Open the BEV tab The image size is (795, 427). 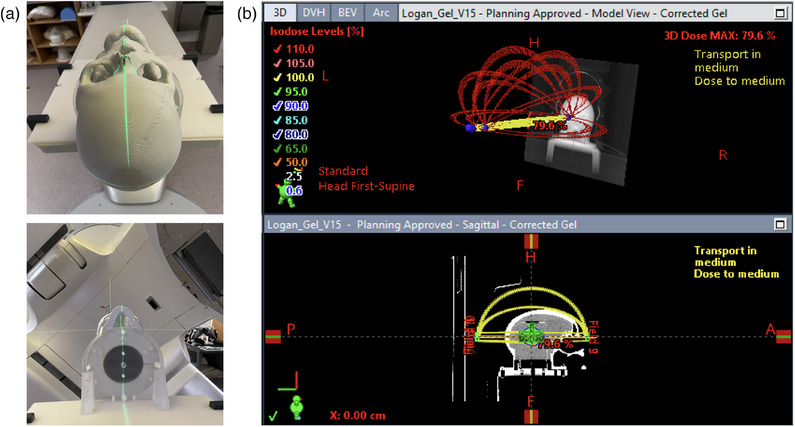point(348,13)
